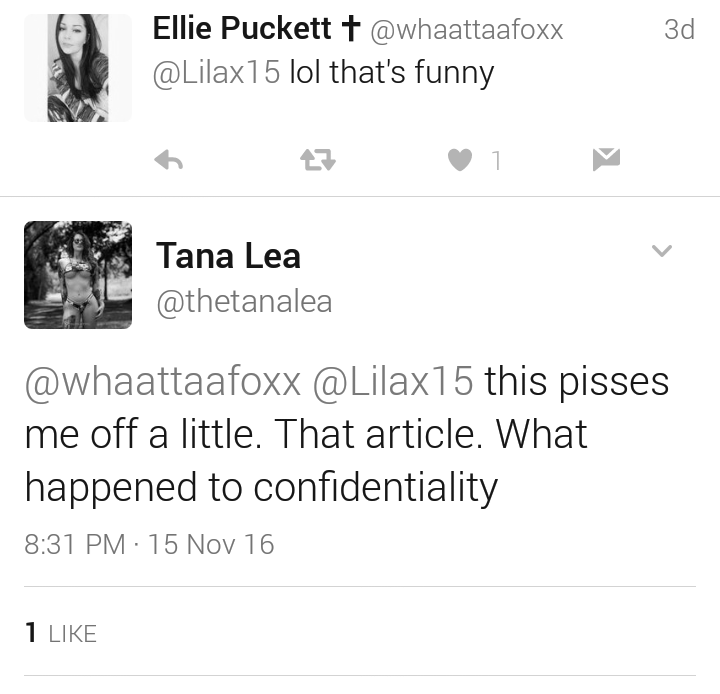720x694 pixels.
Task: Open the 8:31 PM 15 Nov 16 timestamp
Action: tap(149, 544)
